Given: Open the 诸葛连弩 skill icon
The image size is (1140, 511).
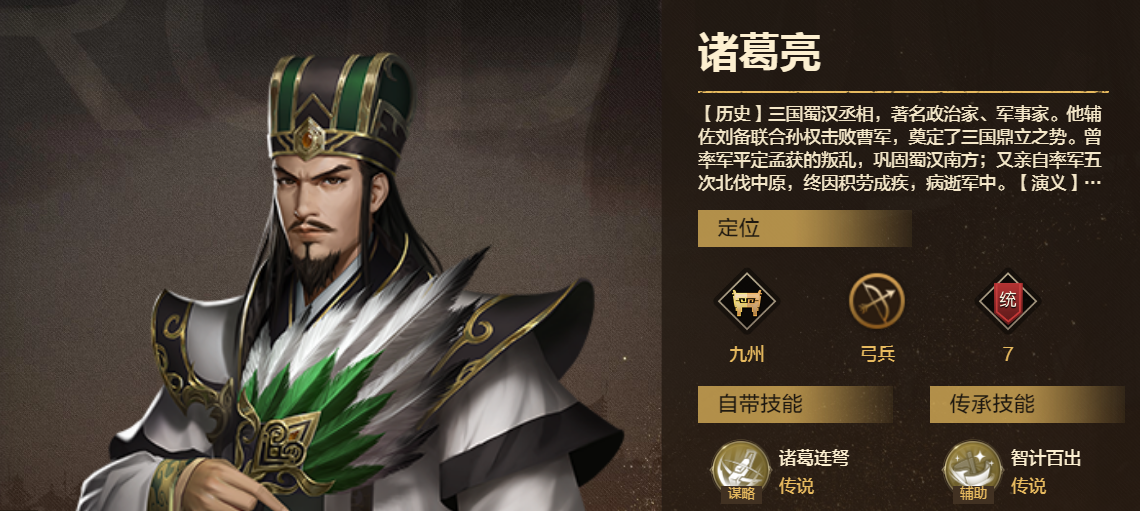Looking at the screenshot, I should pos(740,469).
